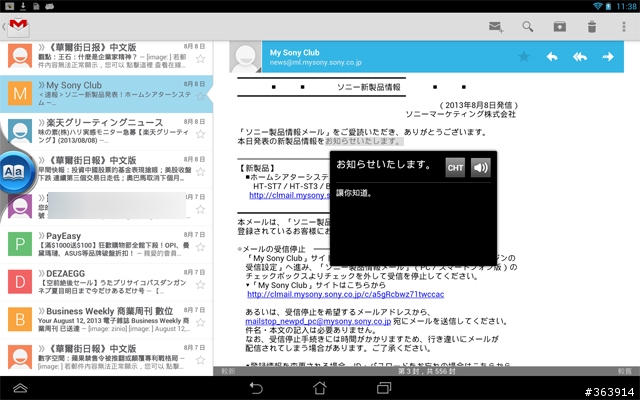Reply all to the Sony email
Screen dimensions: 640x400
(x=580, y=57)
